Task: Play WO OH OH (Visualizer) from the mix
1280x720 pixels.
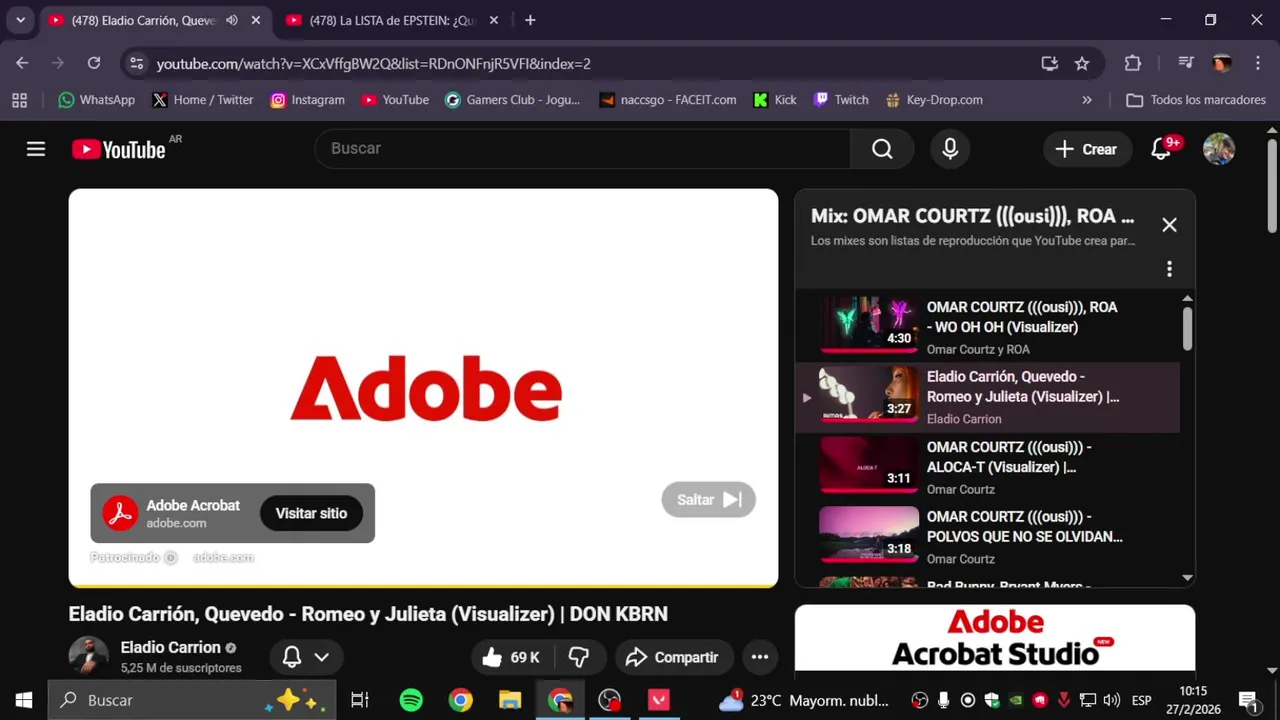Action: (987, 326)
